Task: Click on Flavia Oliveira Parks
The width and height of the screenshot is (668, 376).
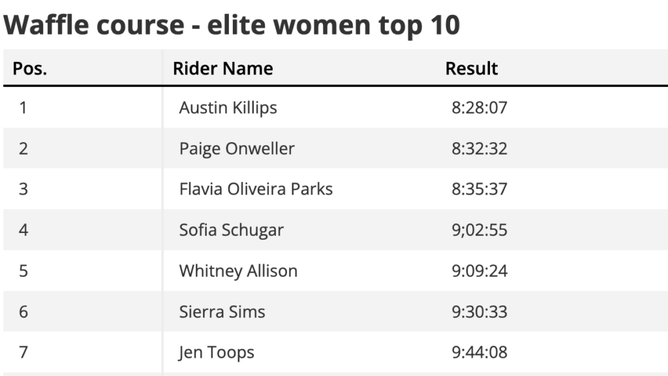Action: coord(256,189)
